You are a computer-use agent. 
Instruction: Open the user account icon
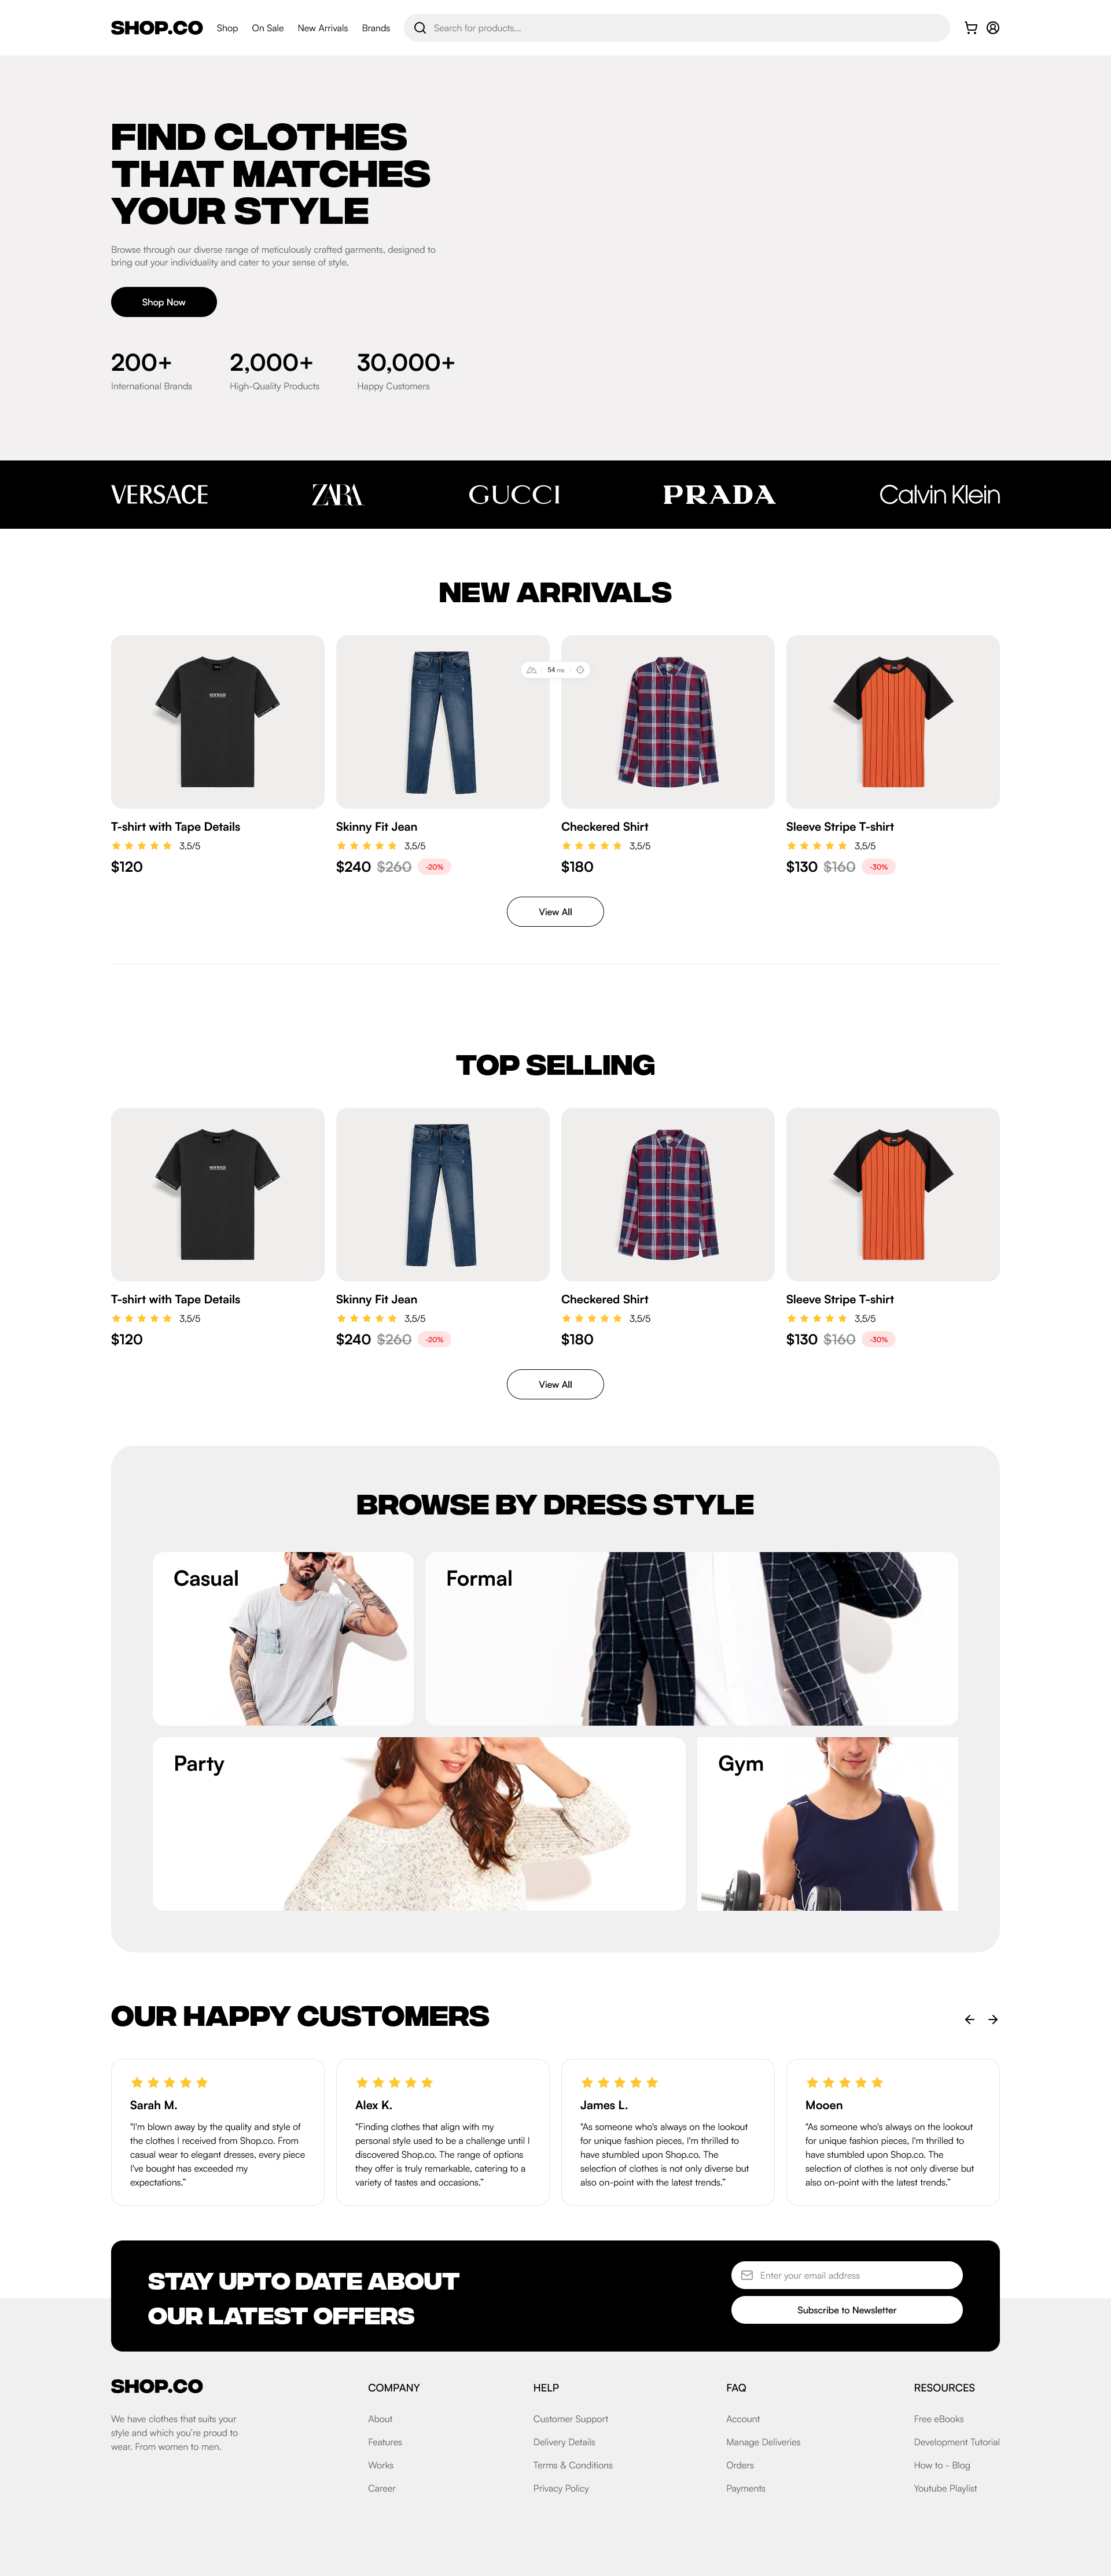coord(993,28)
